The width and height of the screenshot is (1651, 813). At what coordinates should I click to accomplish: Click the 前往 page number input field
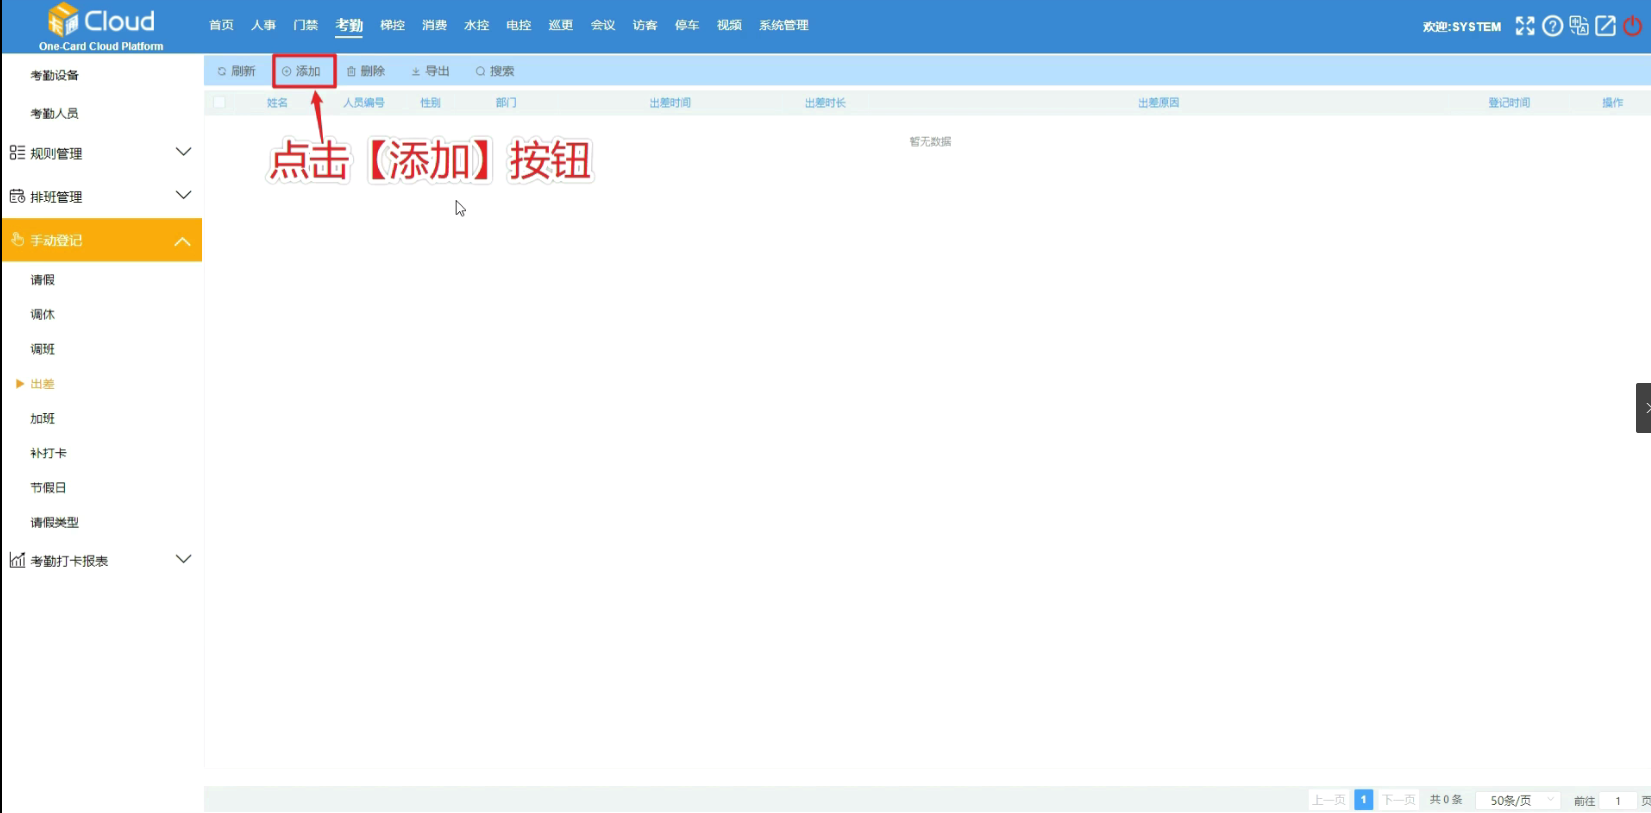click(1617, 800)
